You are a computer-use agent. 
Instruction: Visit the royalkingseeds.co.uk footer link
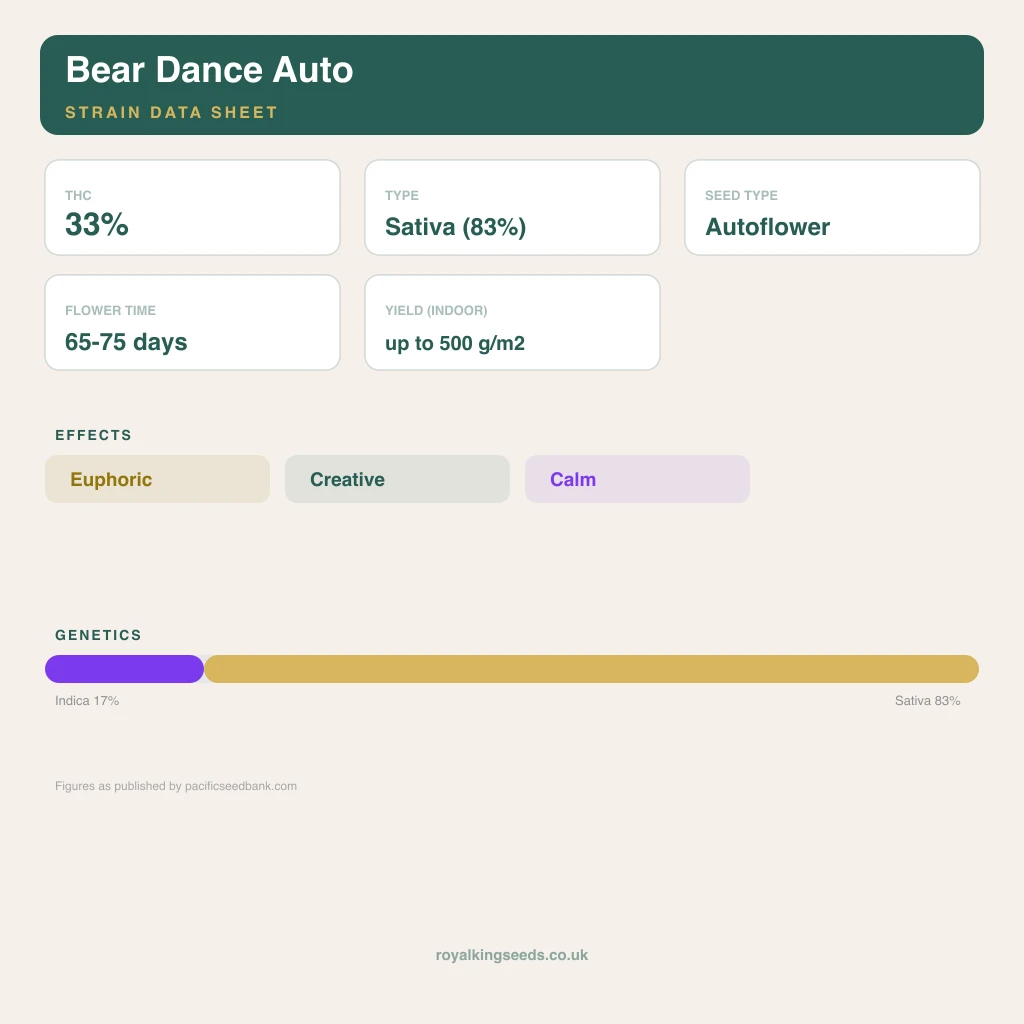coord(512,955)
